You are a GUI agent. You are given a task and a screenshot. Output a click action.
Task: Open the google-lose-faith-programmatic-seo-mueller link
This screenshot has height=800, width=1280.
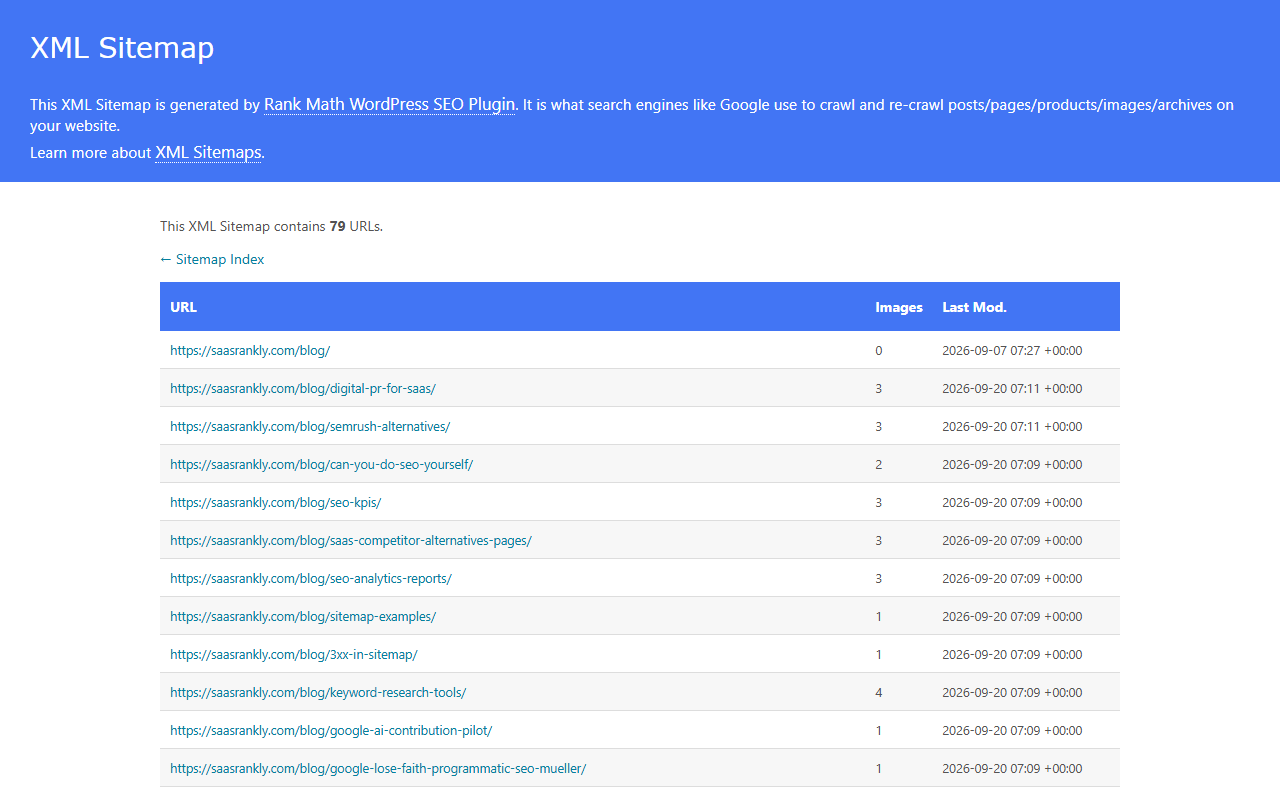pyautogui.click(x=378, y=768)
